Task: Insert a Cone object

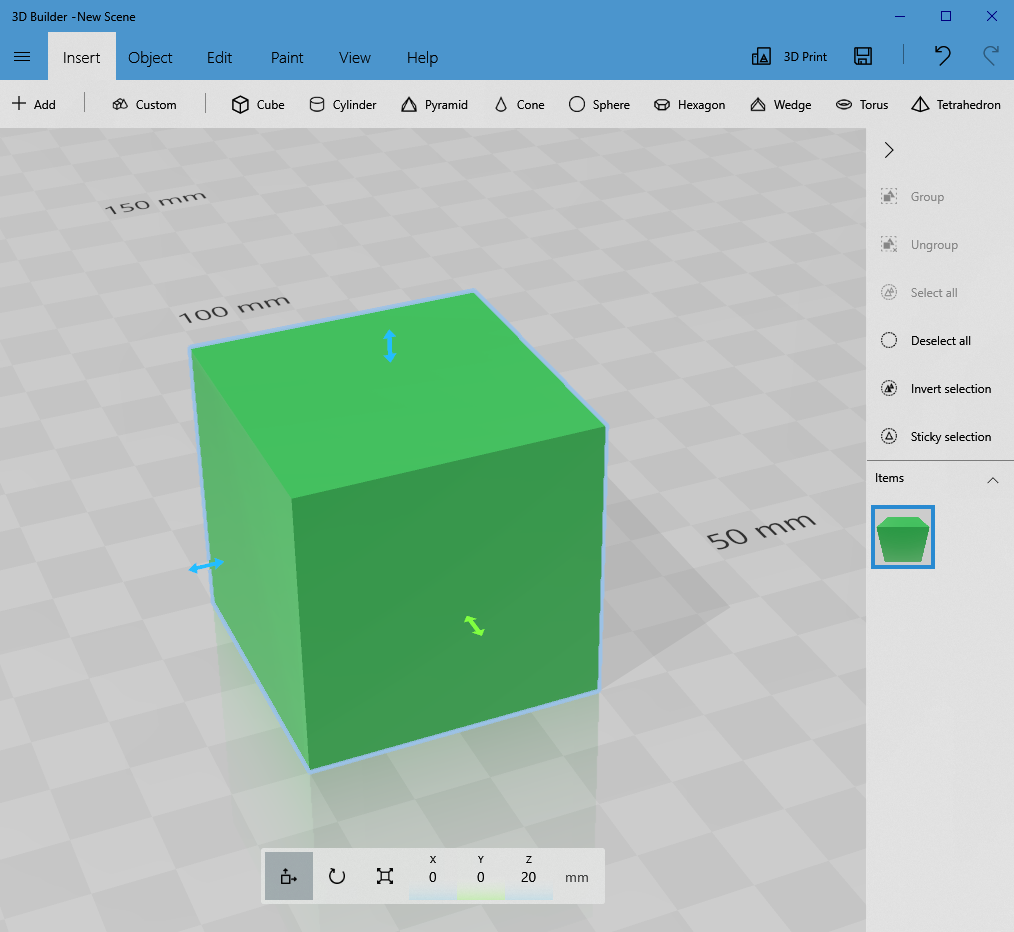Action: click(x=518, y=104)
